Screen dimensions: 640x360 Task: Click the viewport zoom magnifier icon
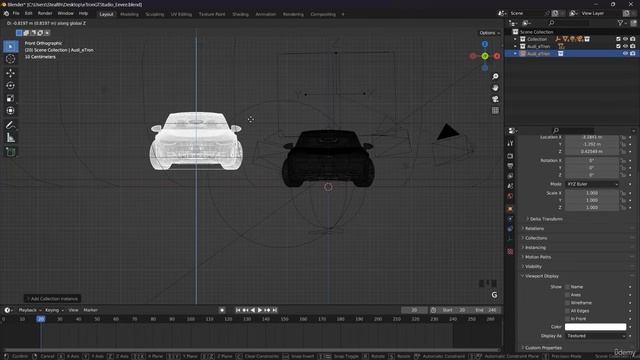coord(495,77)
